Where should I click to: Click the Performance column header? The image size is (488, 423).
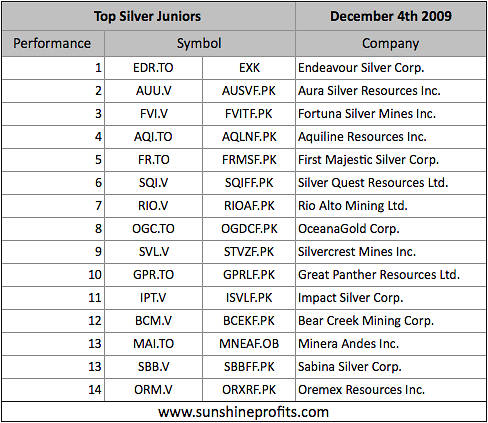53,43
